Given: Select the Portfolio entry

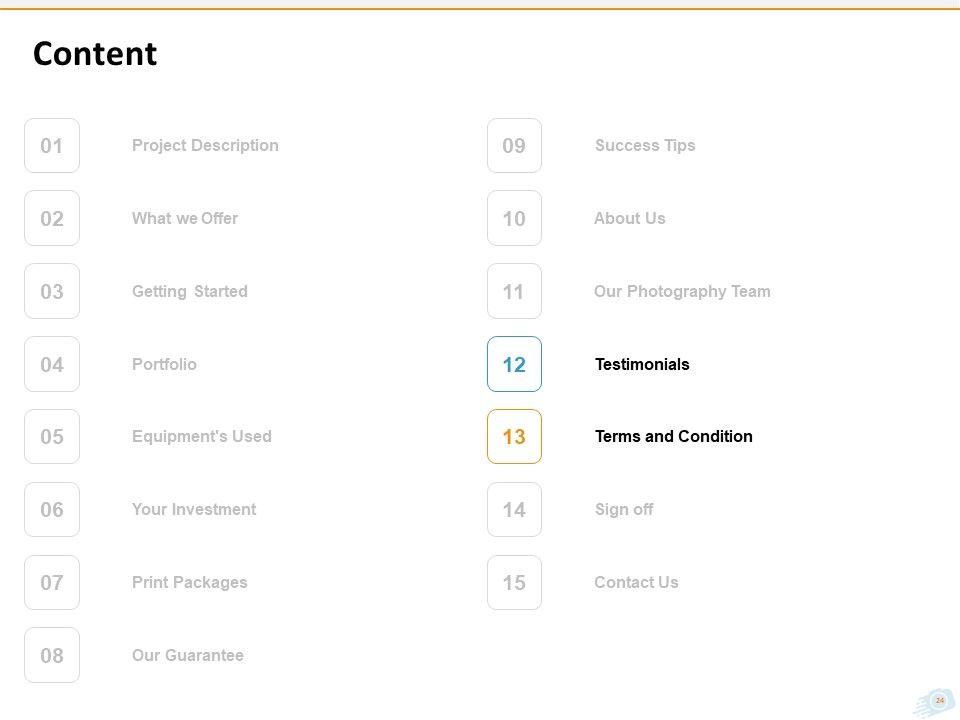Looking at the screenshot, I should (x=164, y=364).
